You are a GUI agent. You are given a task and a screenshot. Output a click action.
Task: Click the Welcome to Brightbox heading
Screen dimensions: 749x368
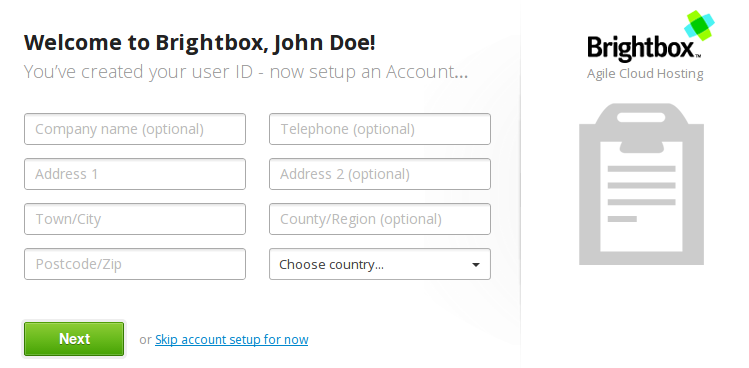point(200,43)
